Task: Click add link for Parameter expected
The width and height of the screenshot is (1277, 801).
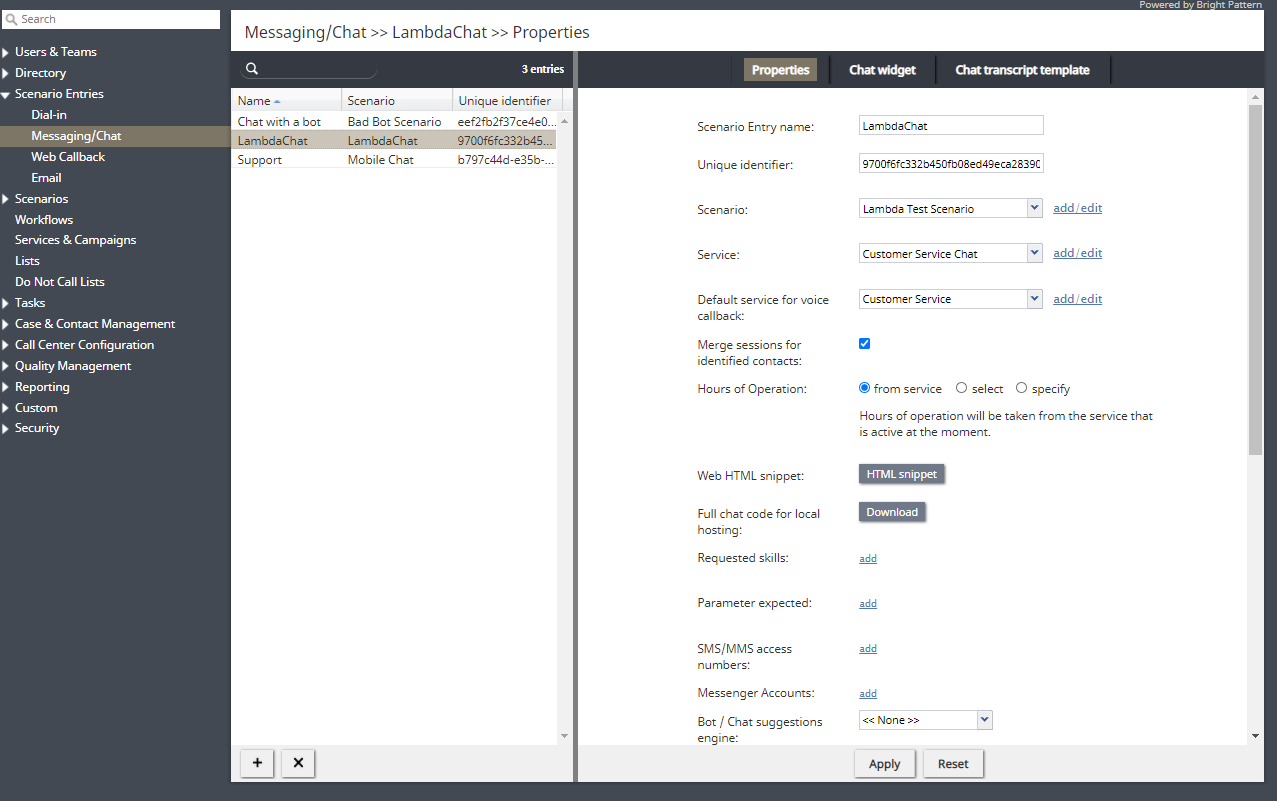Action: 868,604
